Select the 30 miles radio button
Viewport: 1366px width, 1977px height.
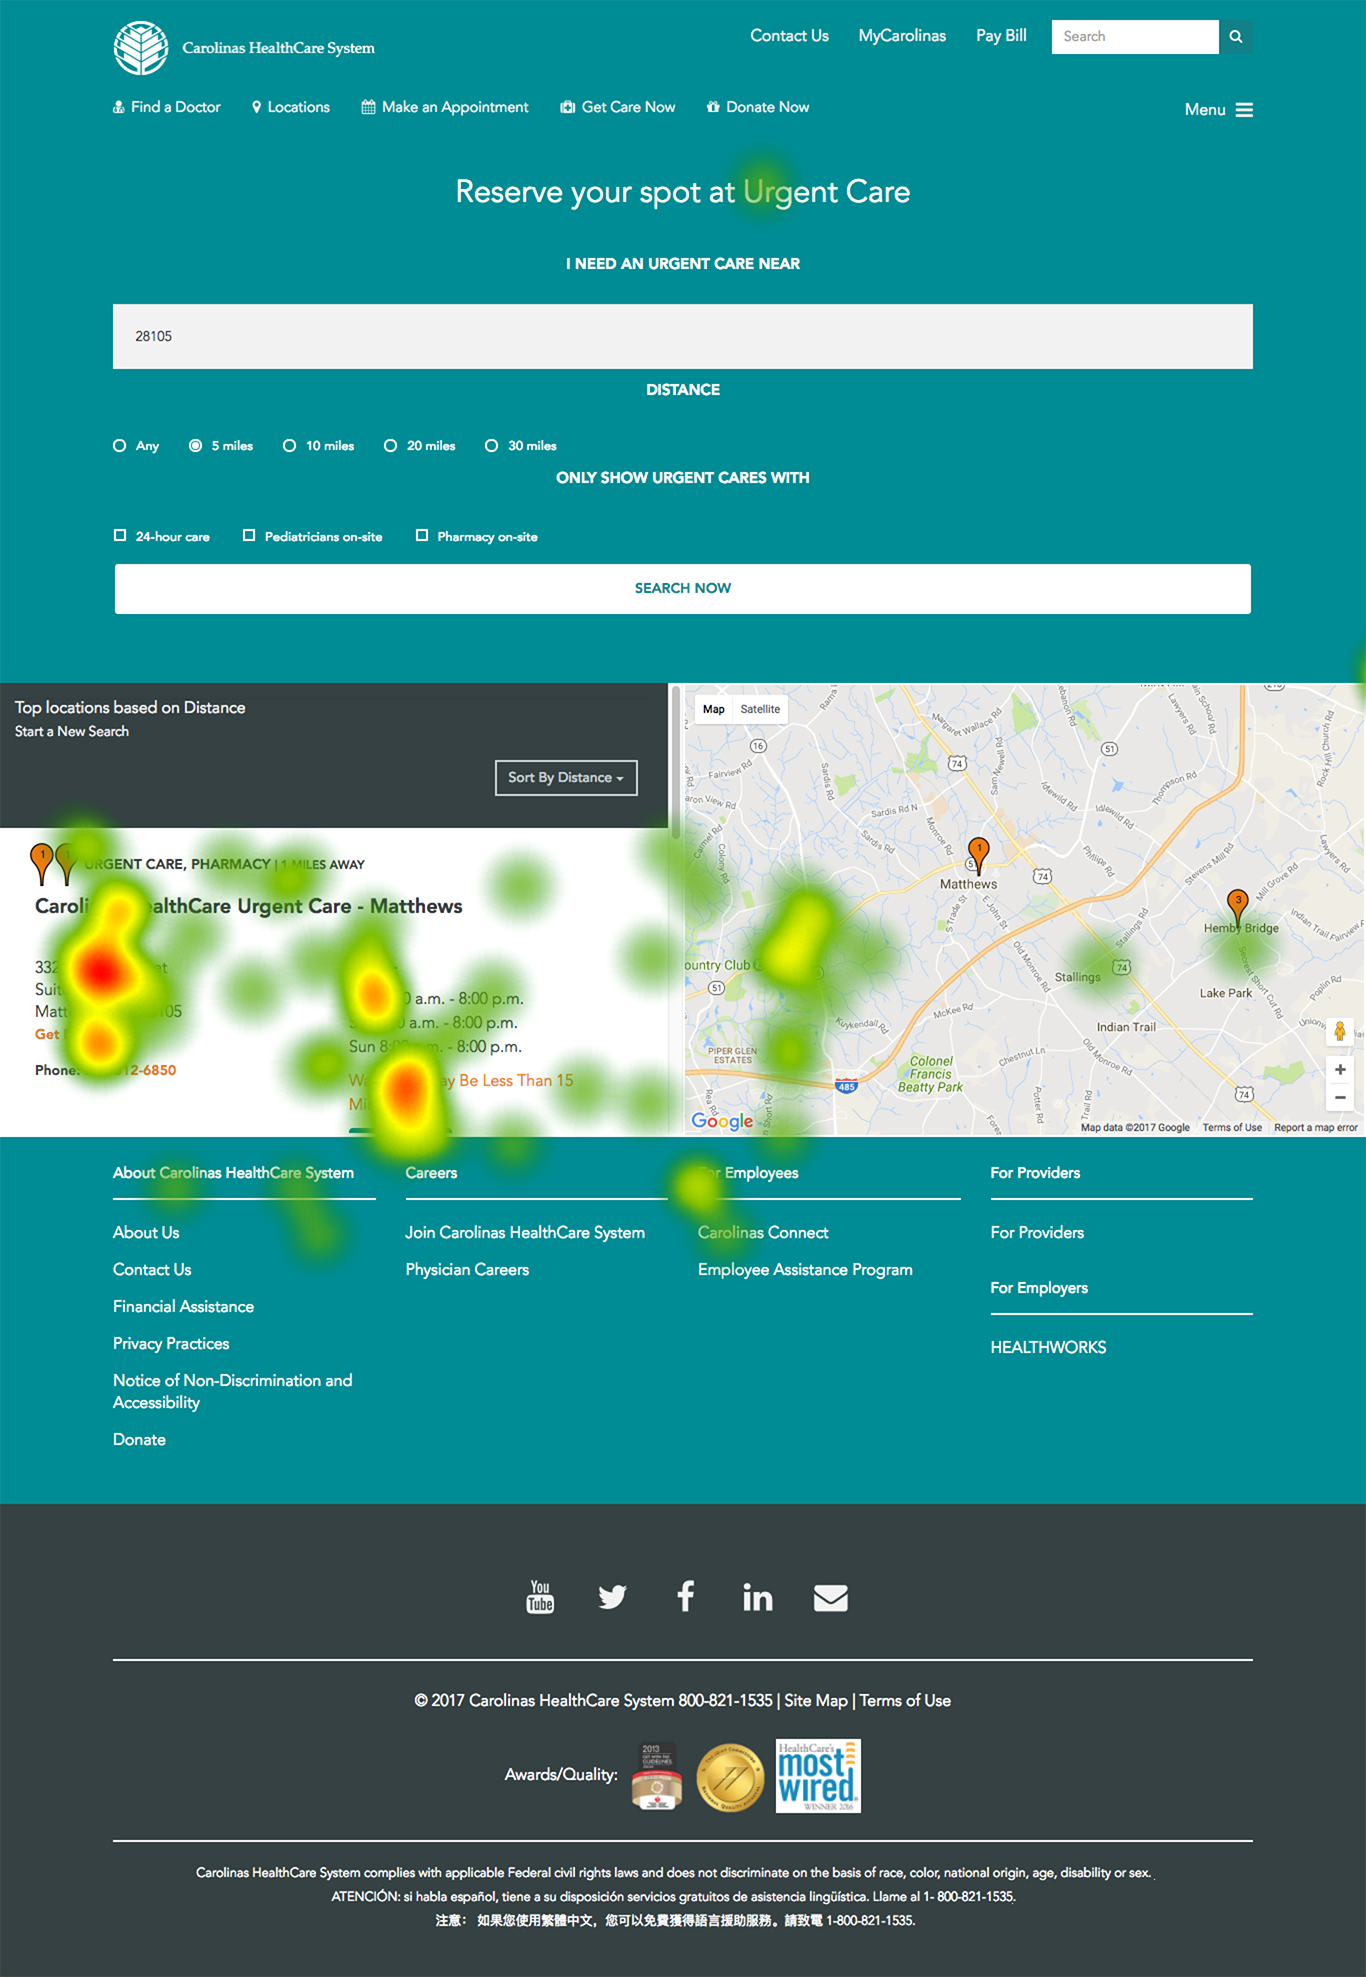492,446
